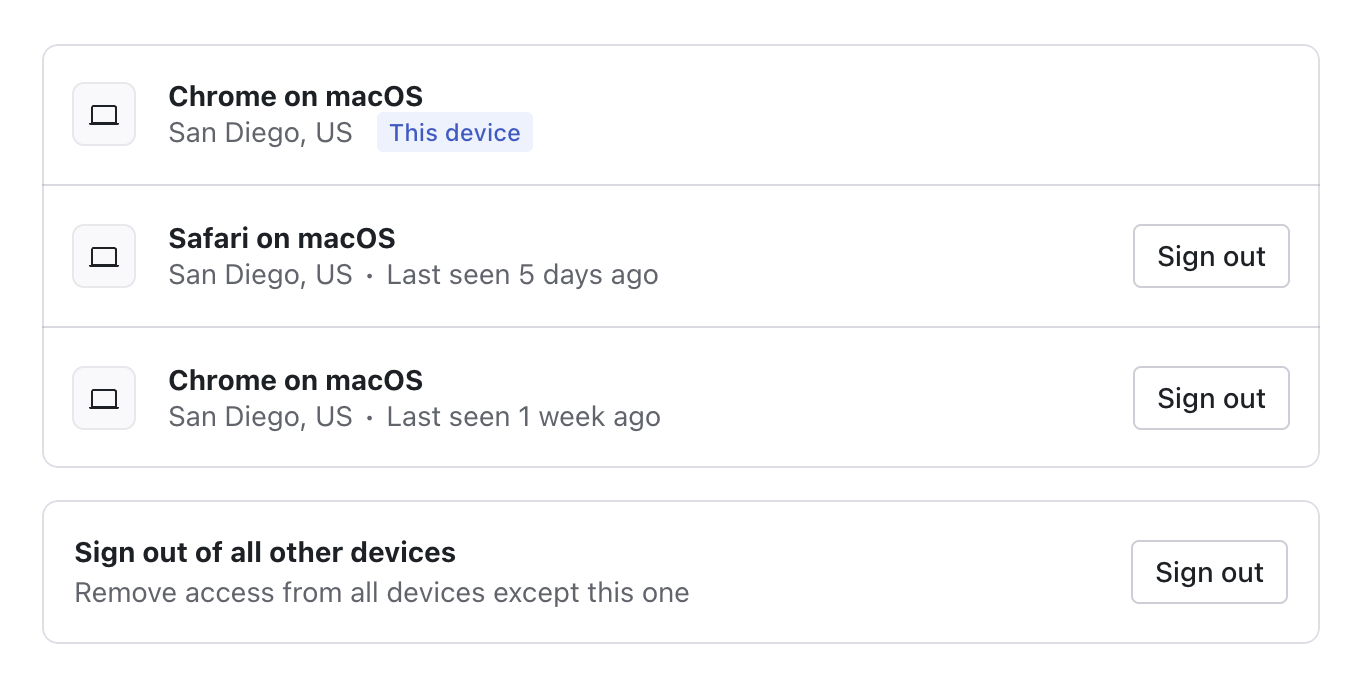Select the 'Last seen 5 days ago' text
The width and height of the screenshot is (1364, 688).
(x=522, y=274)
